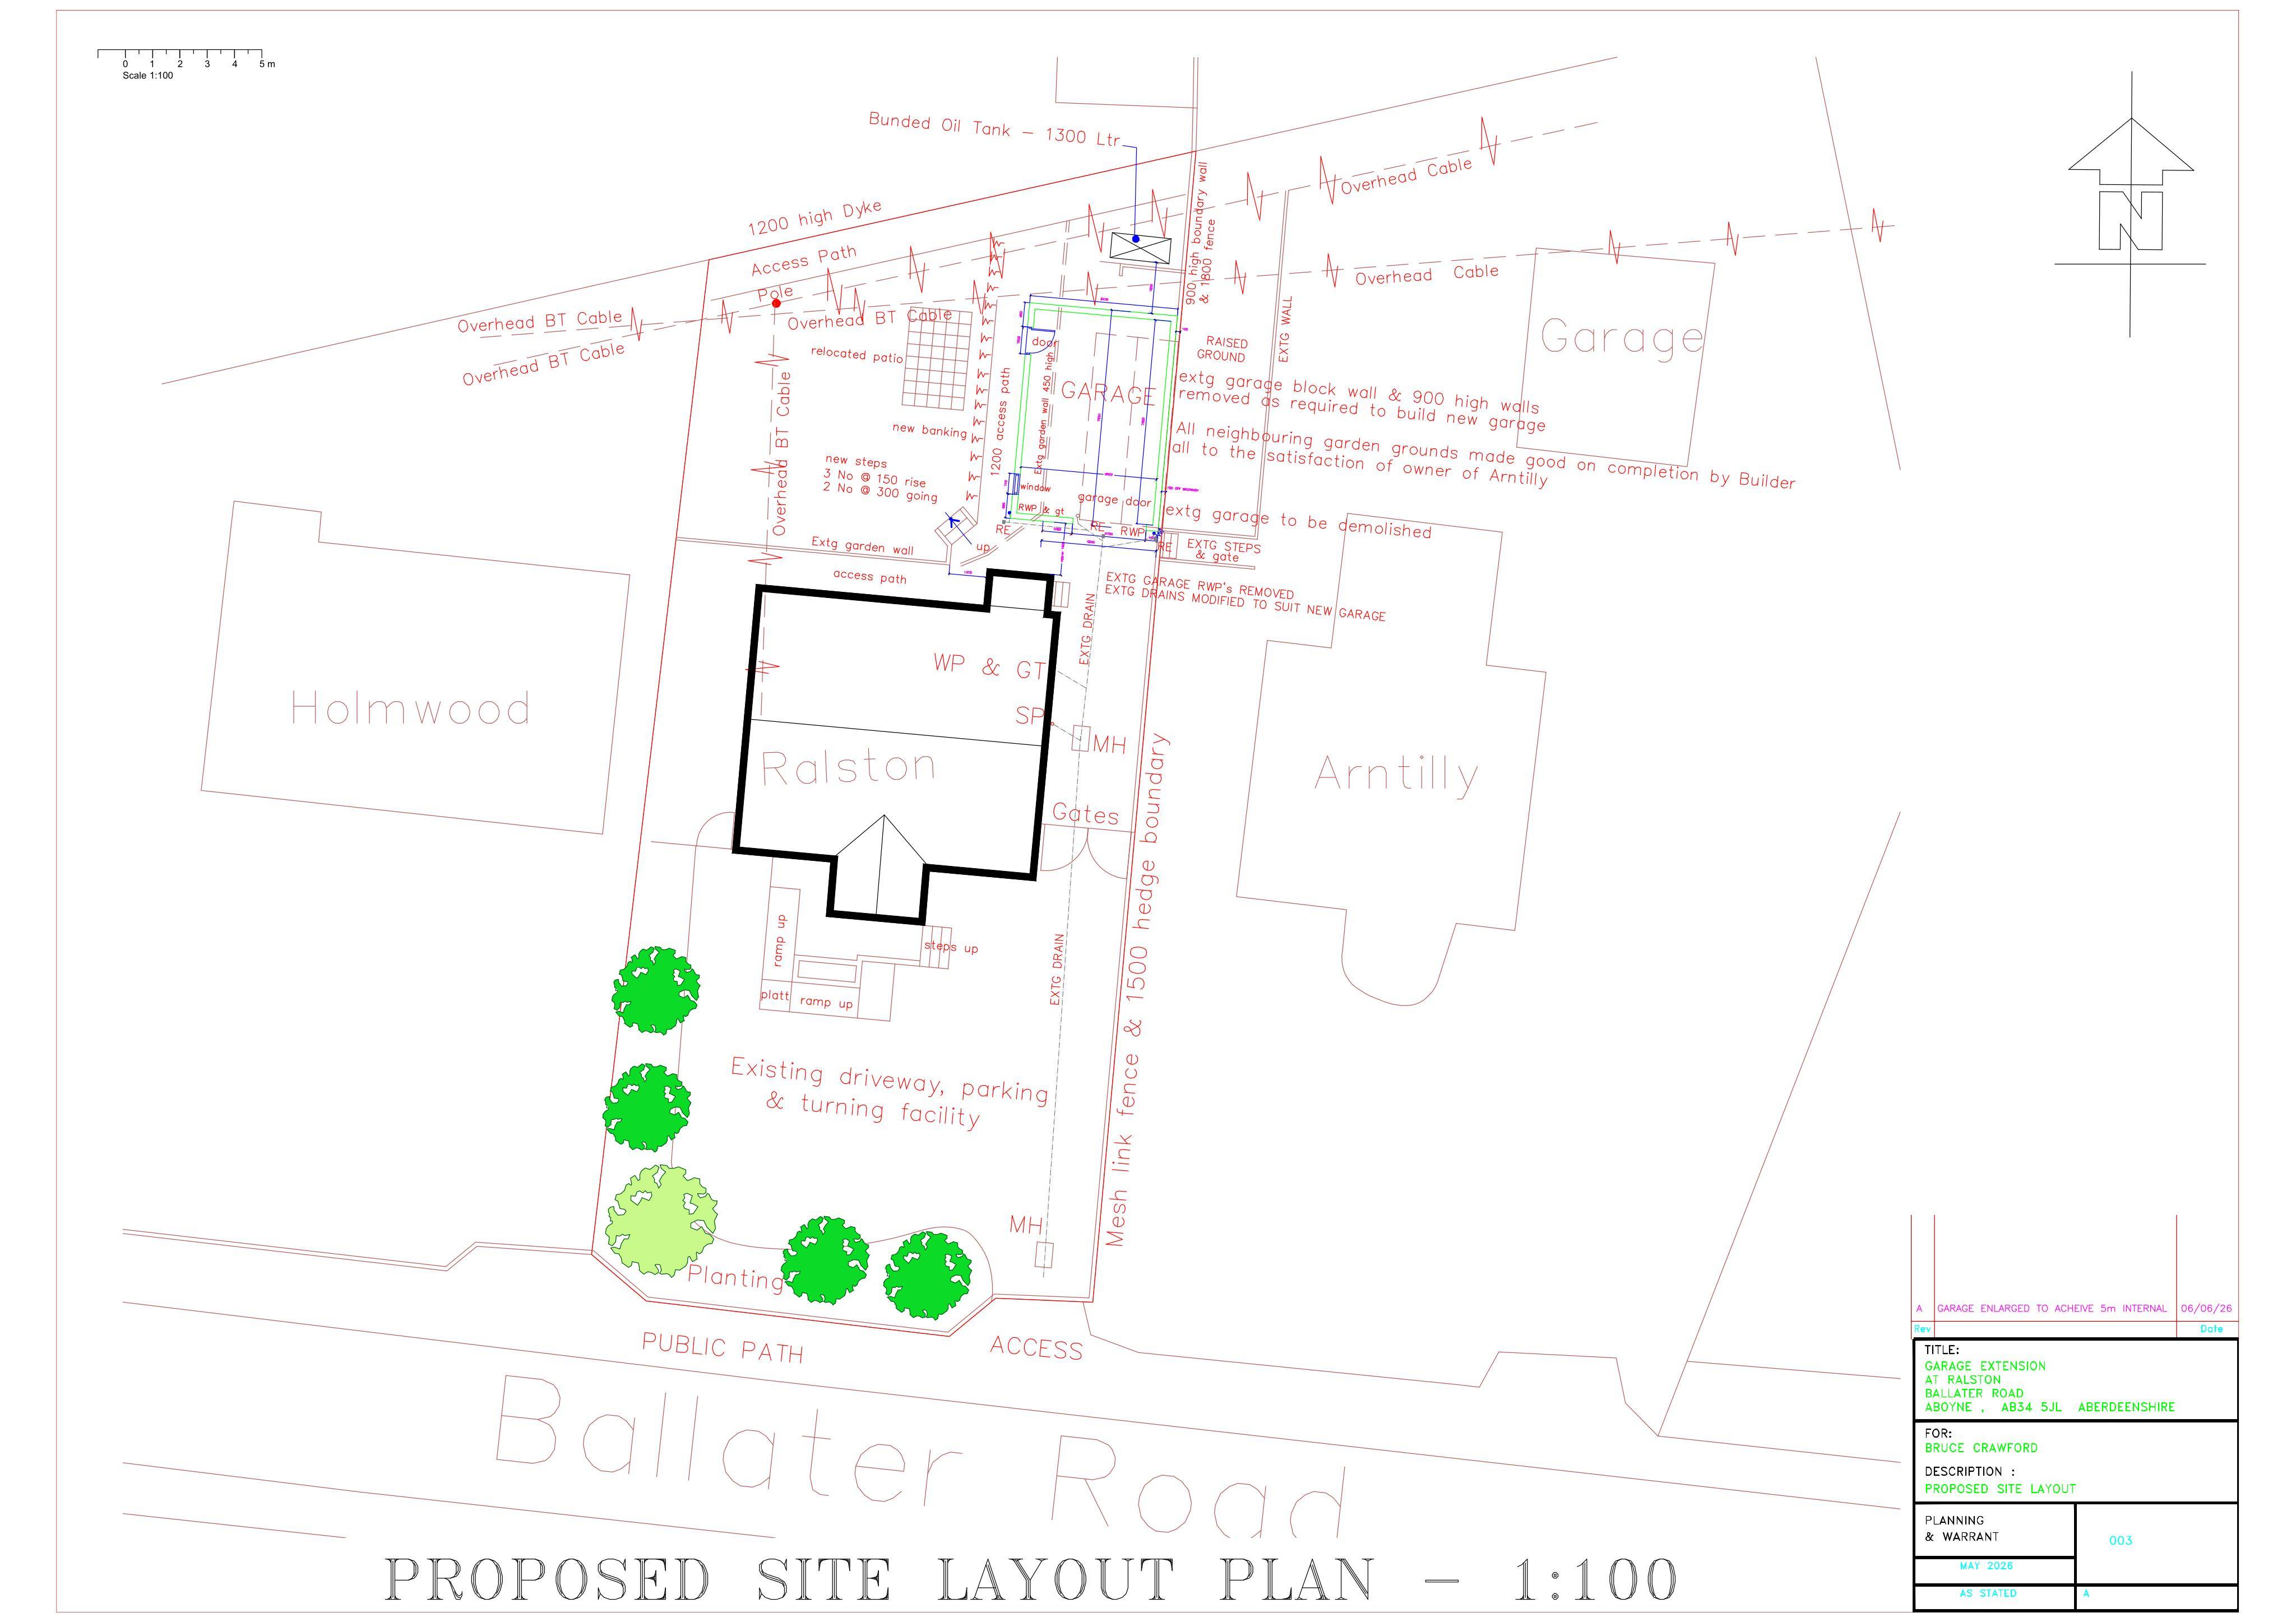The image size is (2296, 1622).
Task: Click the 'Planting' label
Action: [x=735, y=1277]
